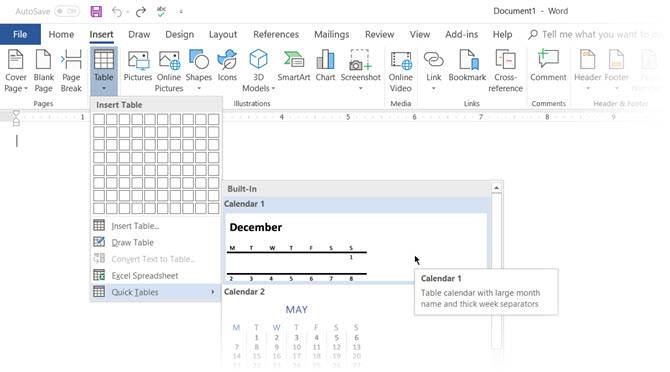Click the Tell me search field
The height and width of the screenshot is (372, 670).
coord(597,34)
